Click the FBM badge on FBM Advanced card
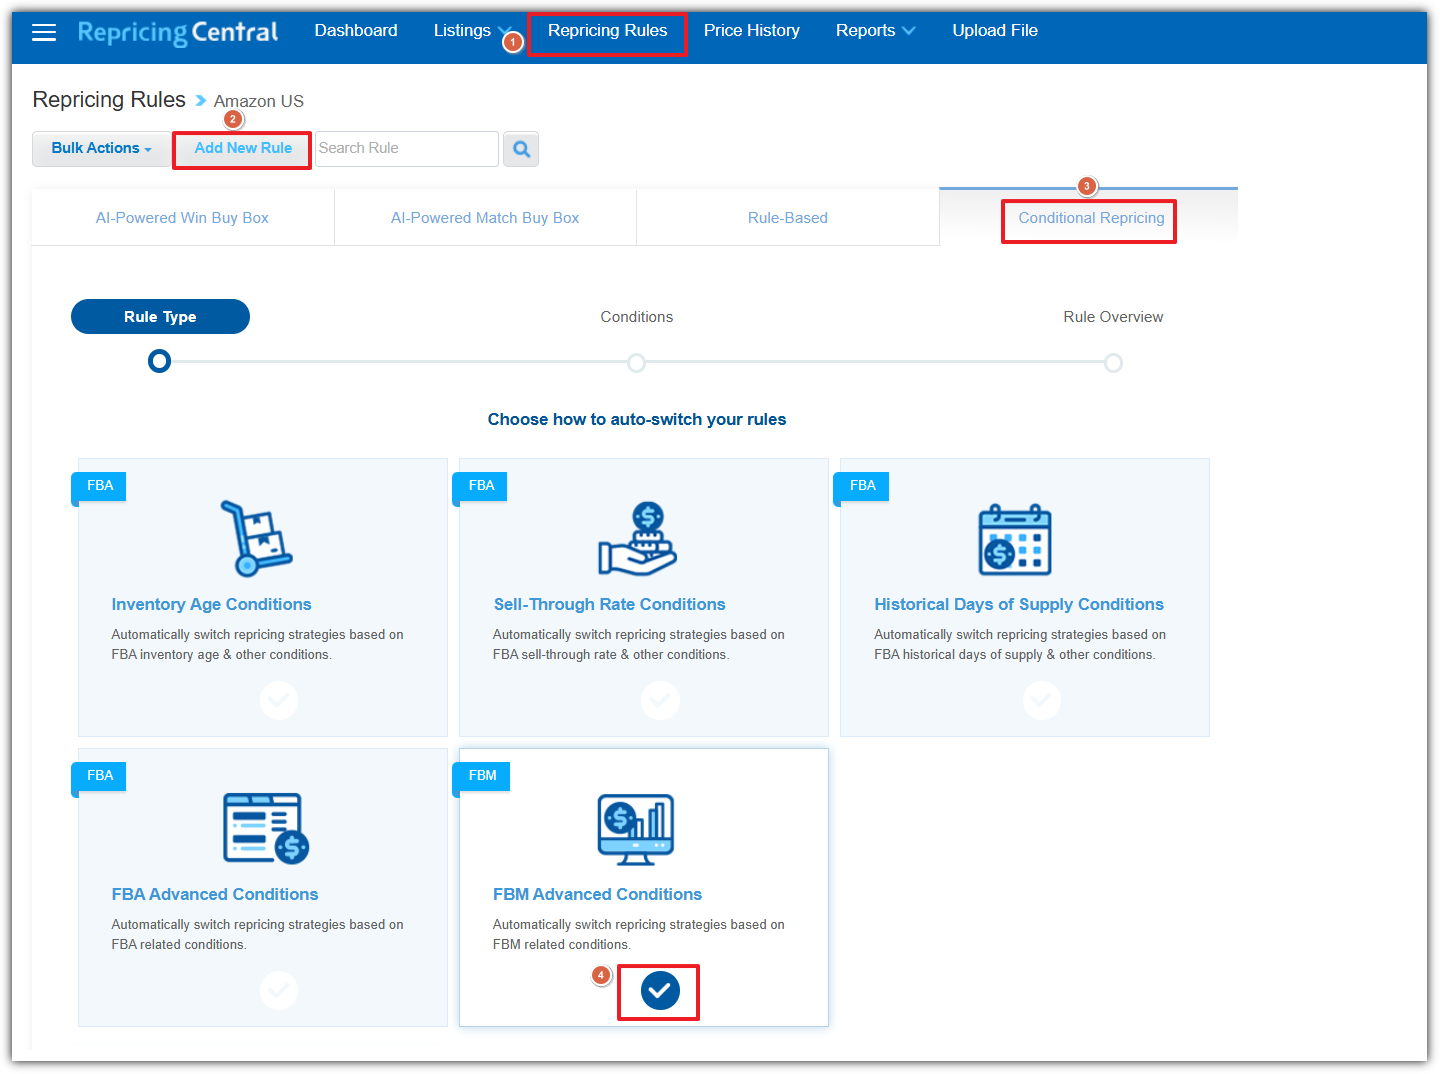The image size is (1440, 1074). pos(483,776)
